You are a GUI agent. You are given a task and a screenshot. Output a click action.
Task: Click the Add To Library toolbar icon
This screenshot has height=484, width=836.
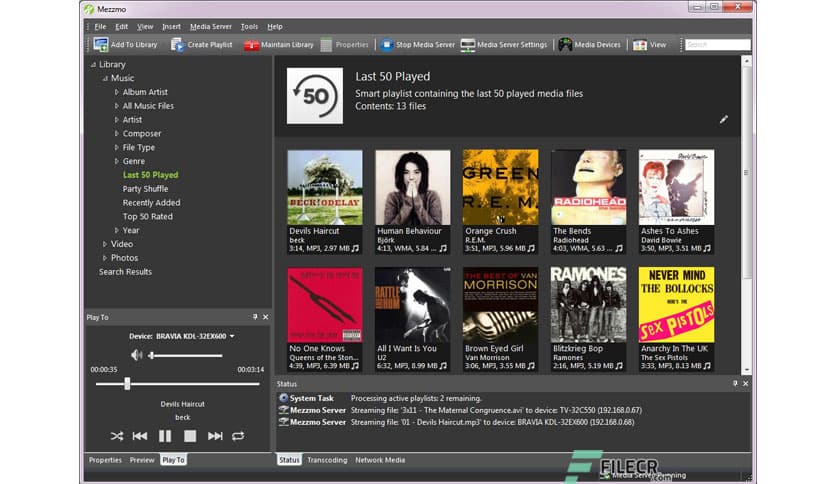101,45
